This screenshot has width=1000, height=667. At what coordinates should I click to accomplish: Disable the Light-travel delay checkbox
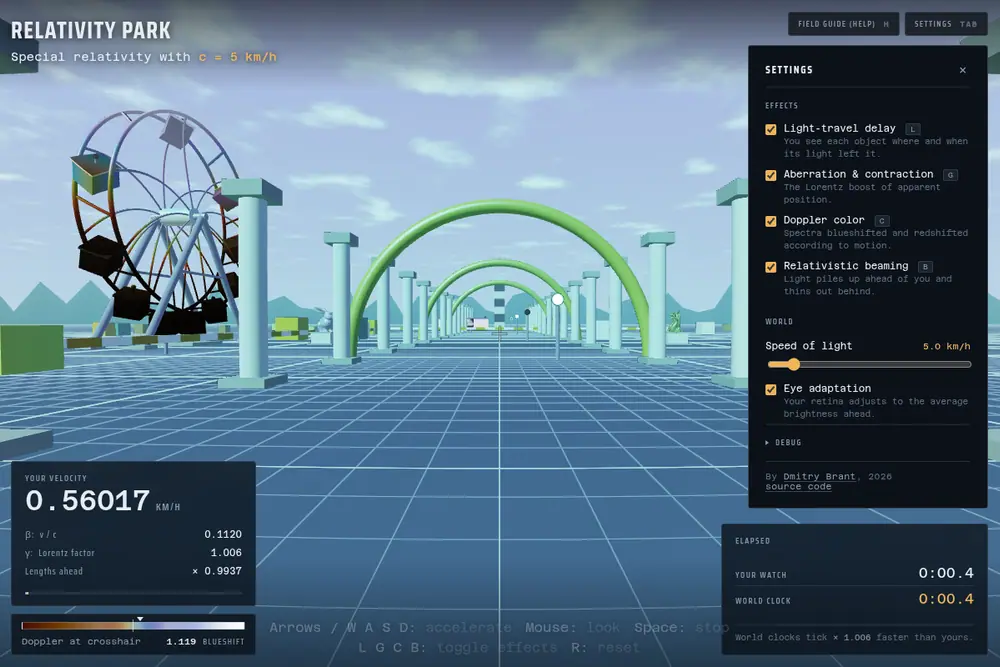770,129
